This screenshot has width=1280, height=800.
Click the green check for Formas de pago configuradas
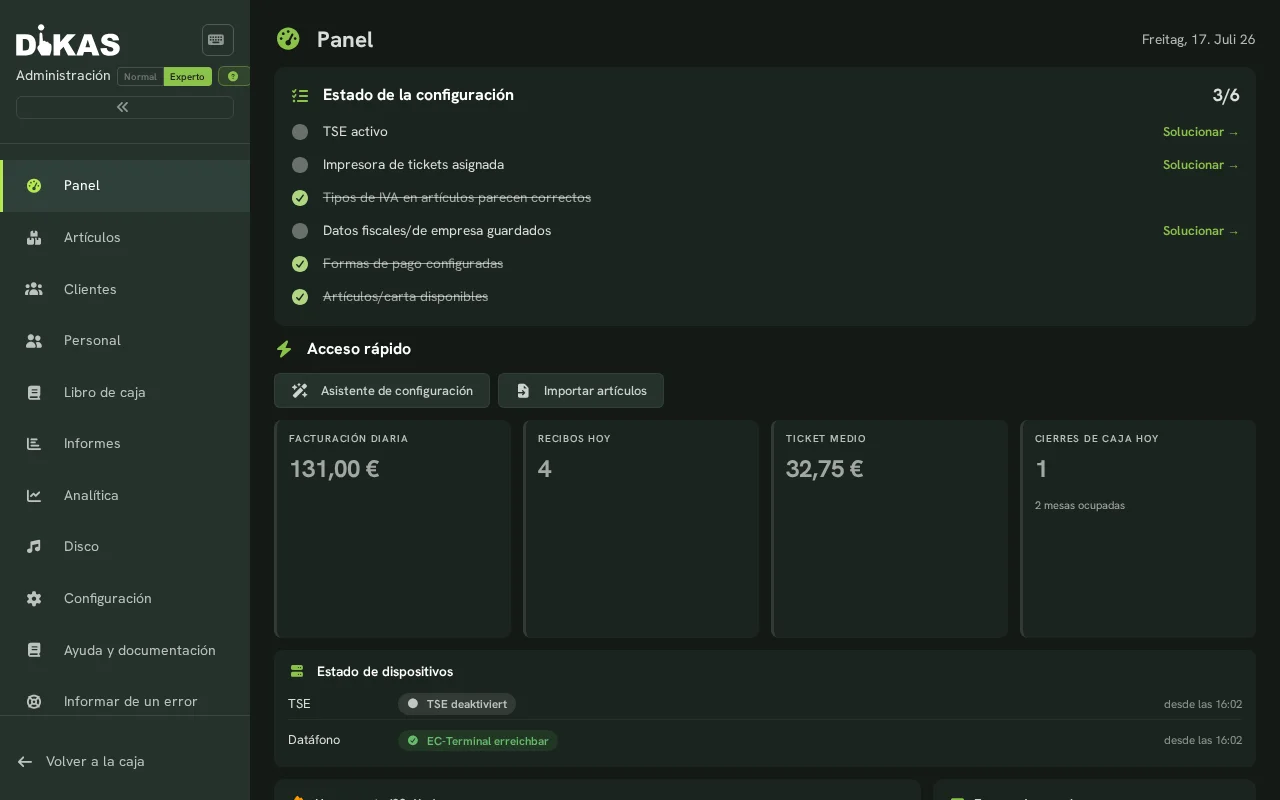300,264
